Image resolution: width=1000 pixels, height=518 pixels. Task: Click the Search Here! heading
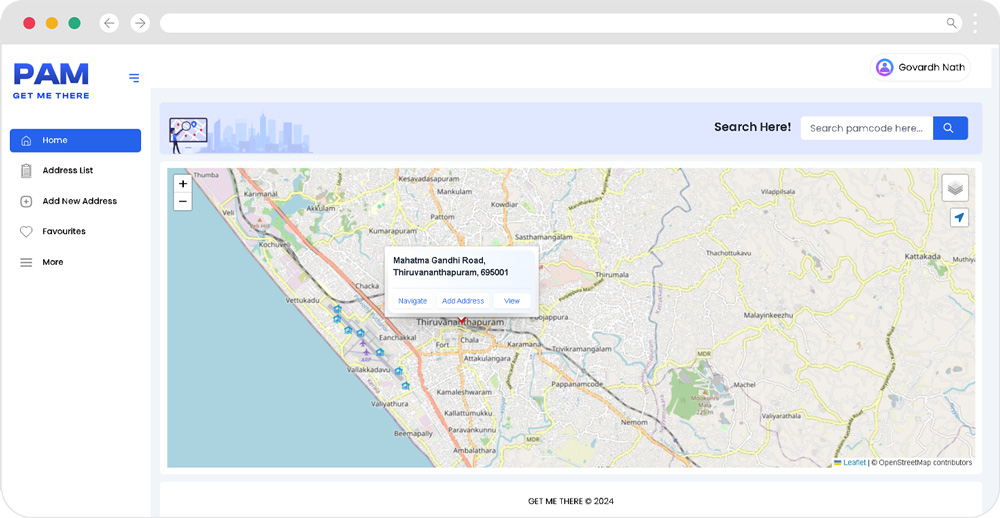[x=753, y=127]
